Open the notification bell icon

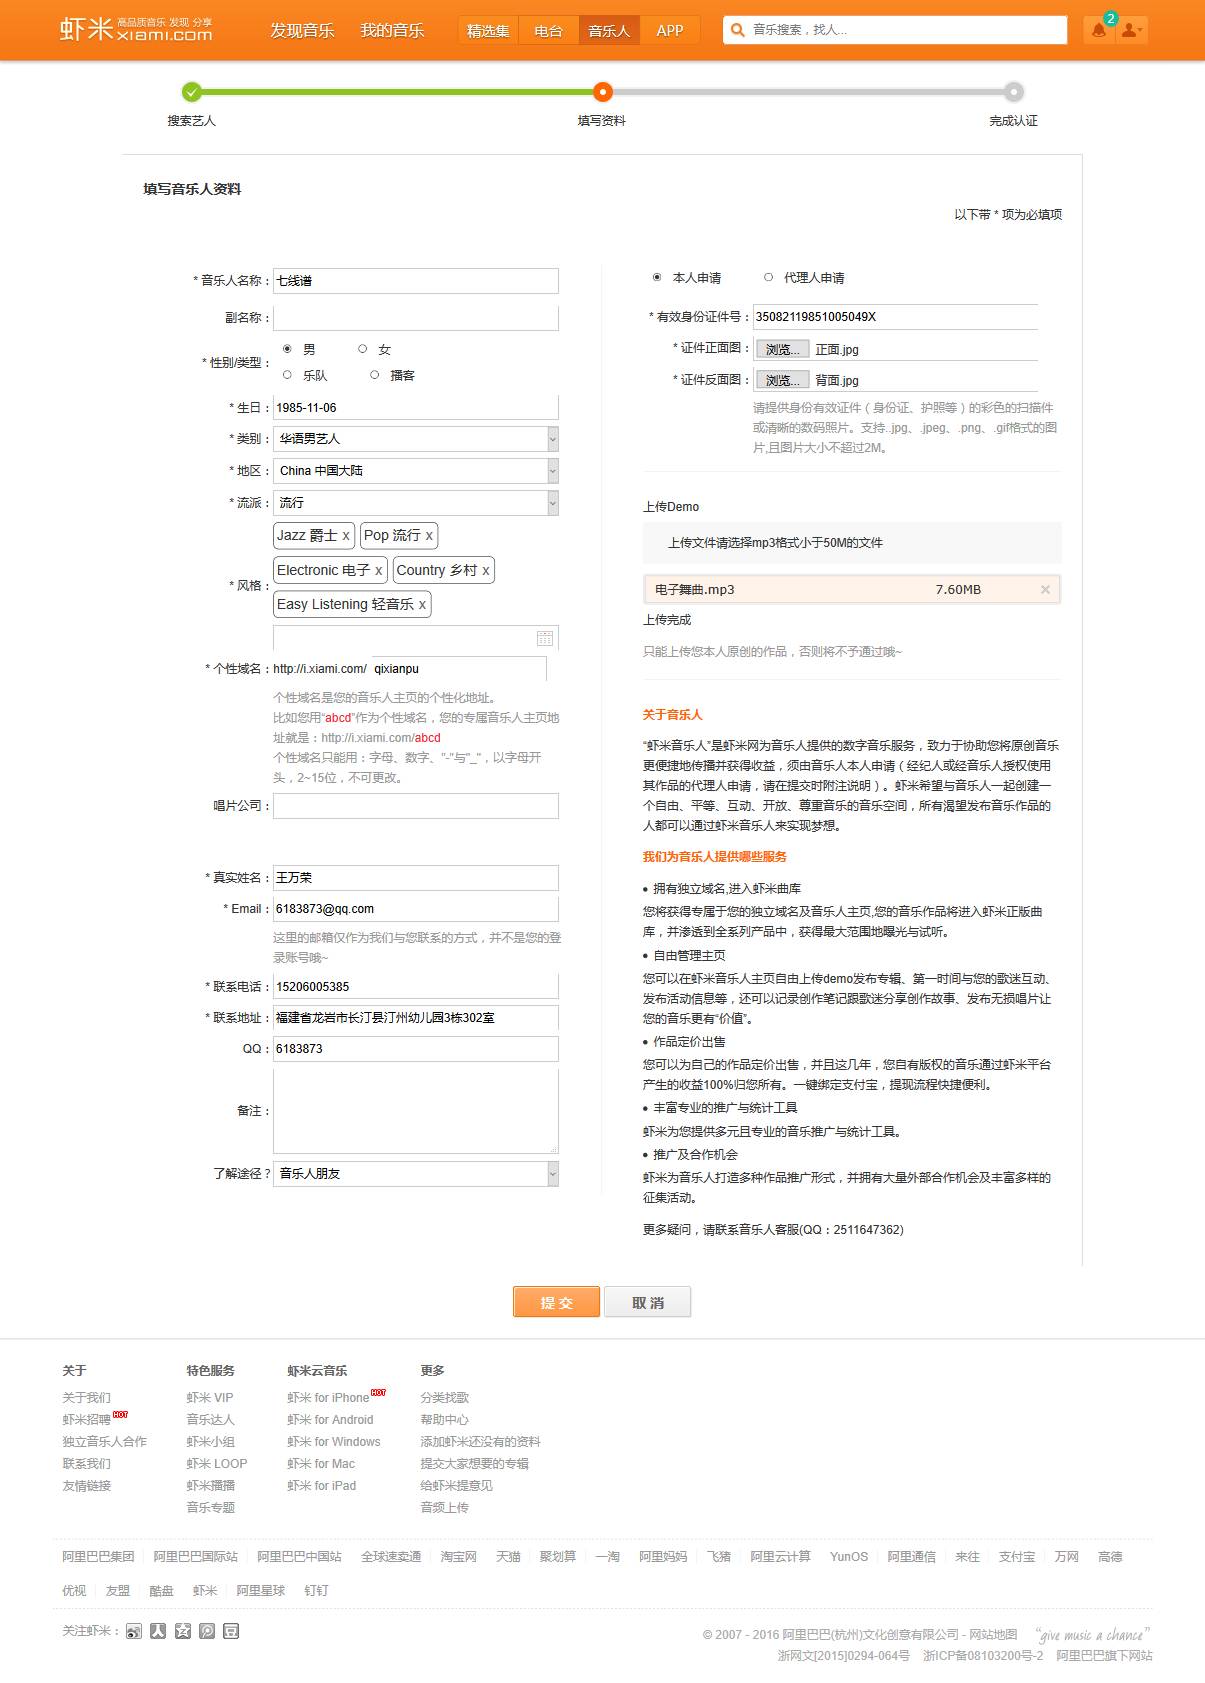click(1099, 30)
